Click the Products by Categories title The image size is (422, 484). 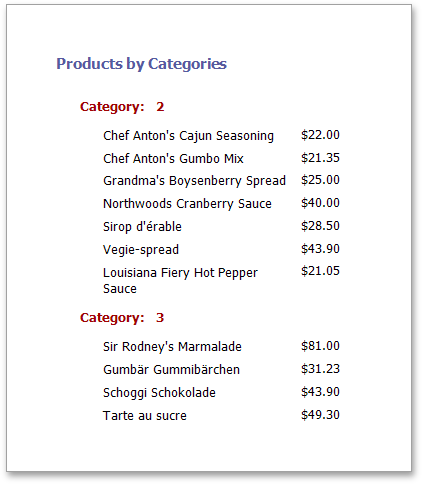[x=141, y=64]
